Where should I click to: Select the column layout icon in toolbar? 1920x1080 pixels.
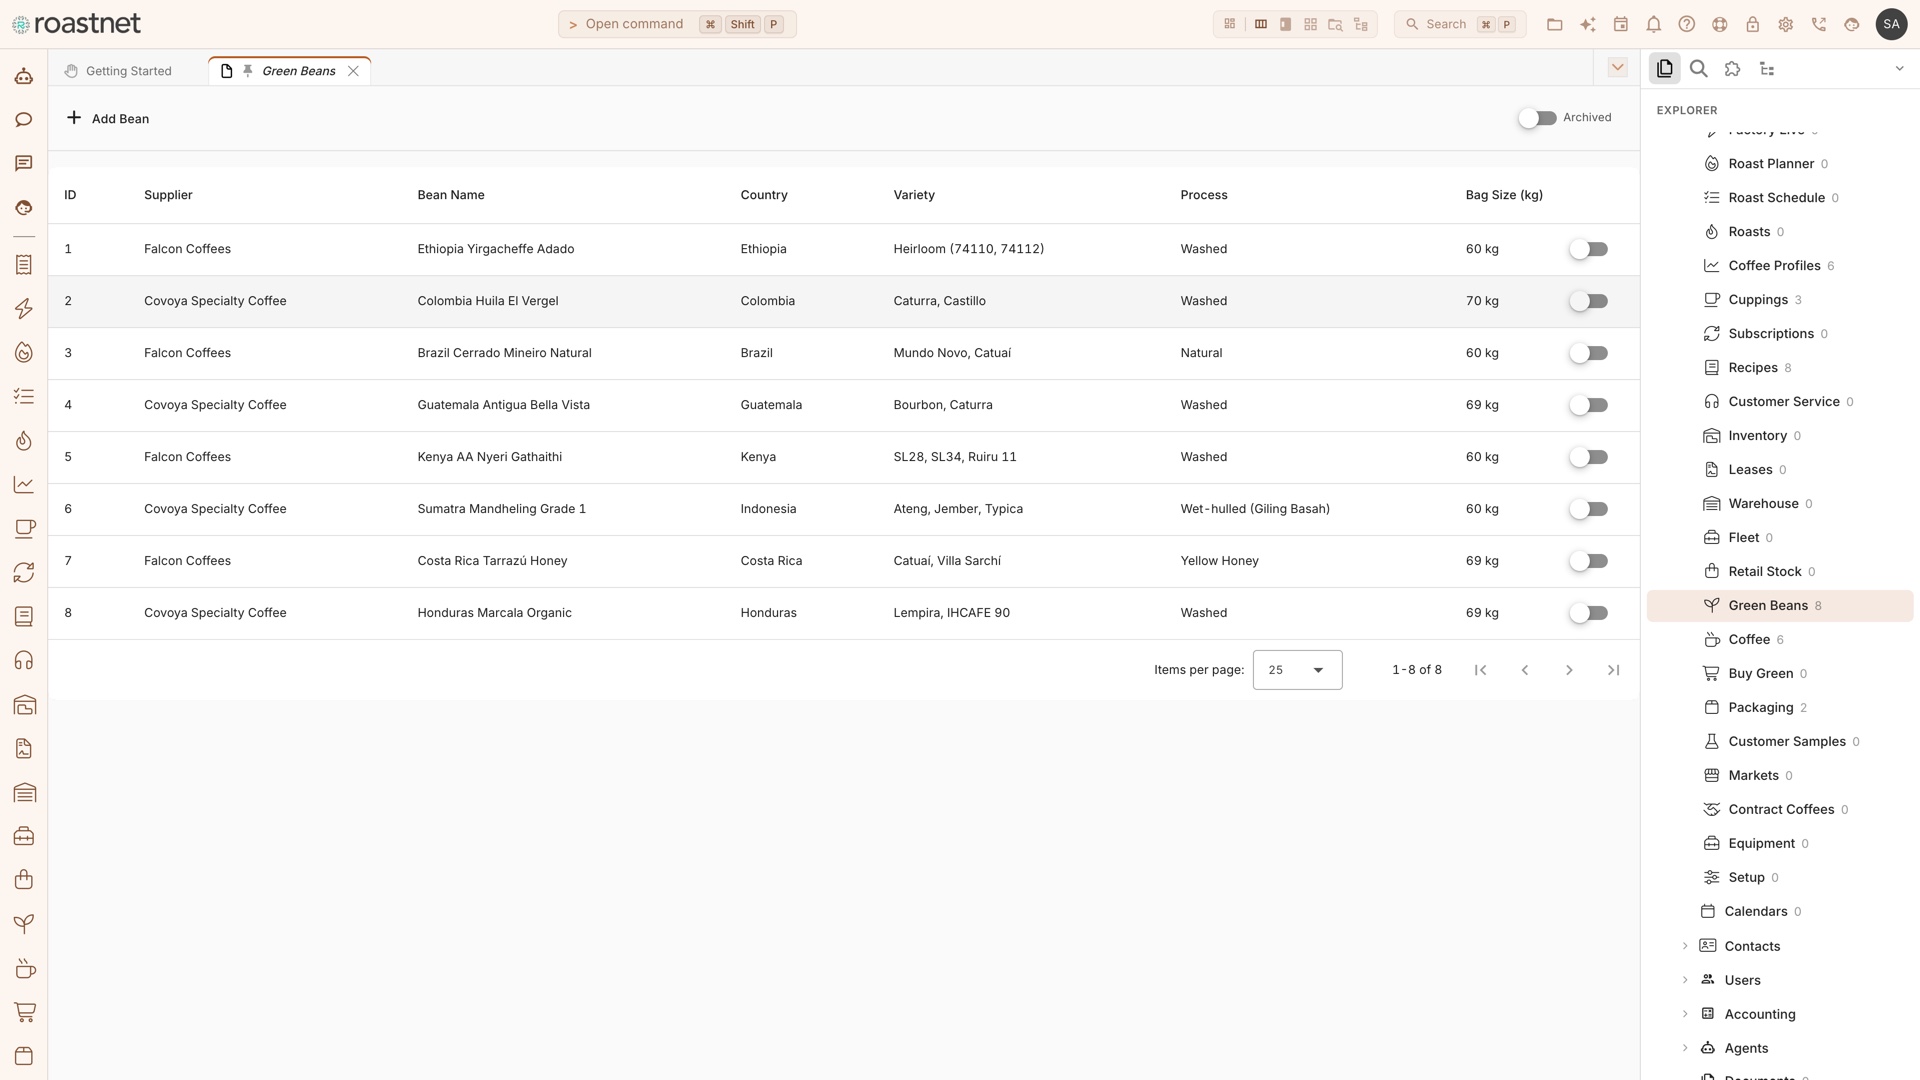1260,24
